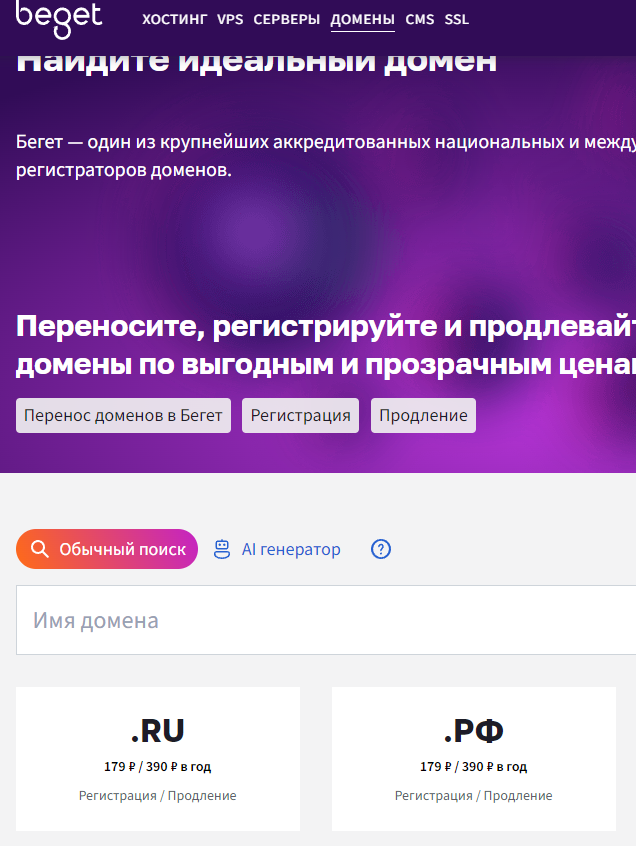Image resolution: width=636 pixels, height=846 pixels.
Task: Click the magnifier icon in Обычный поиск
Action: 39,549
